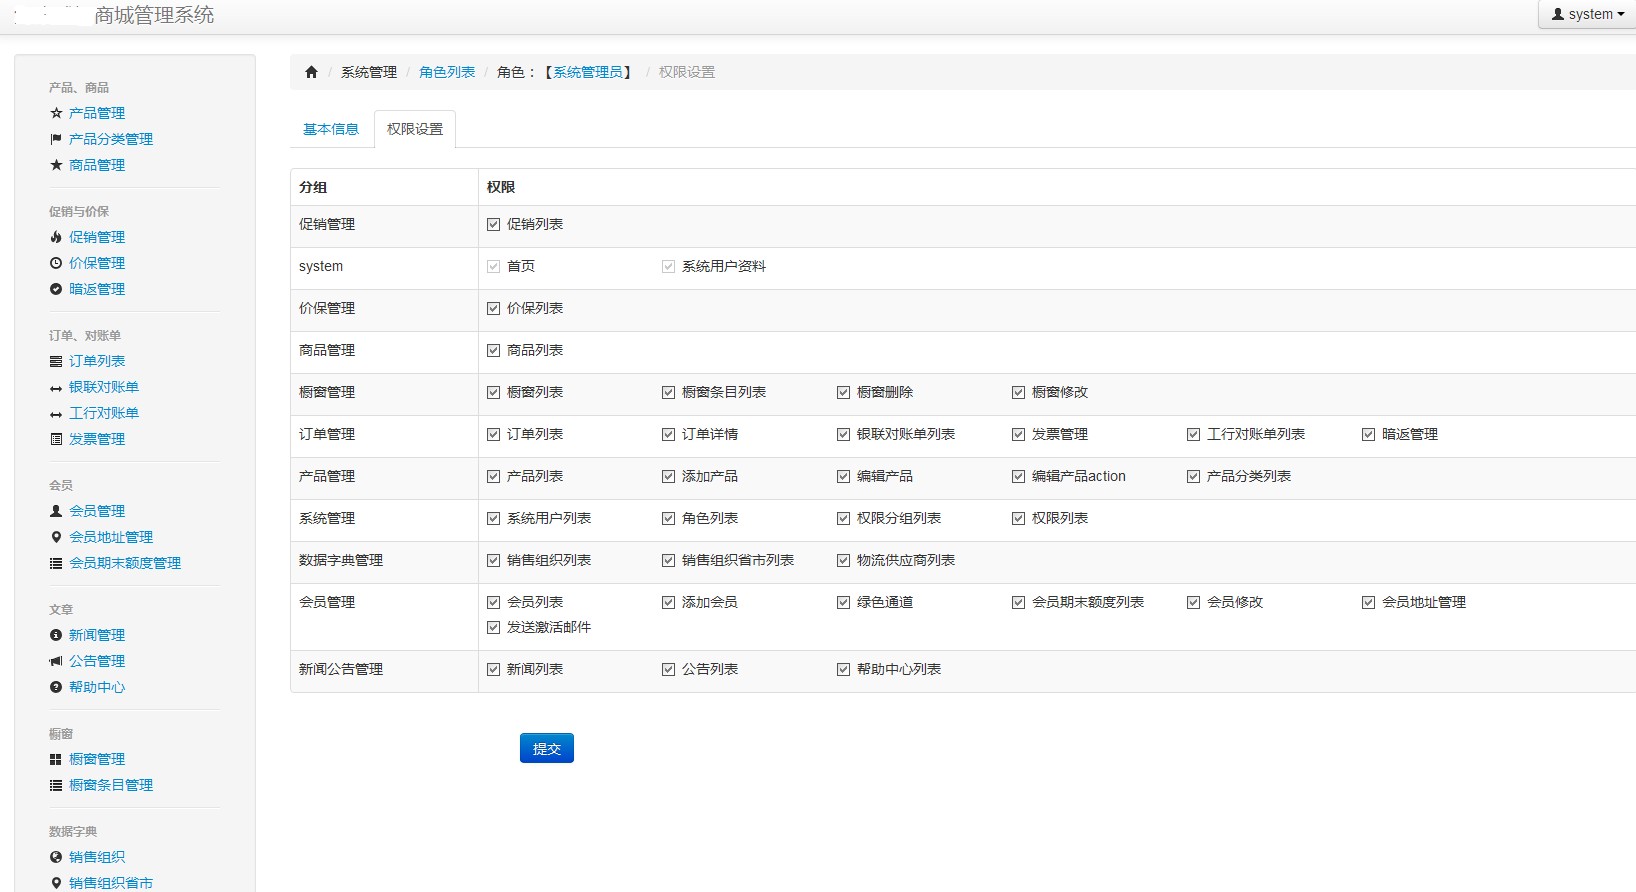Open 暗返管理 sidebar link
The height and width of the screenshot is (892, 1636).
(x=97, y=289)
